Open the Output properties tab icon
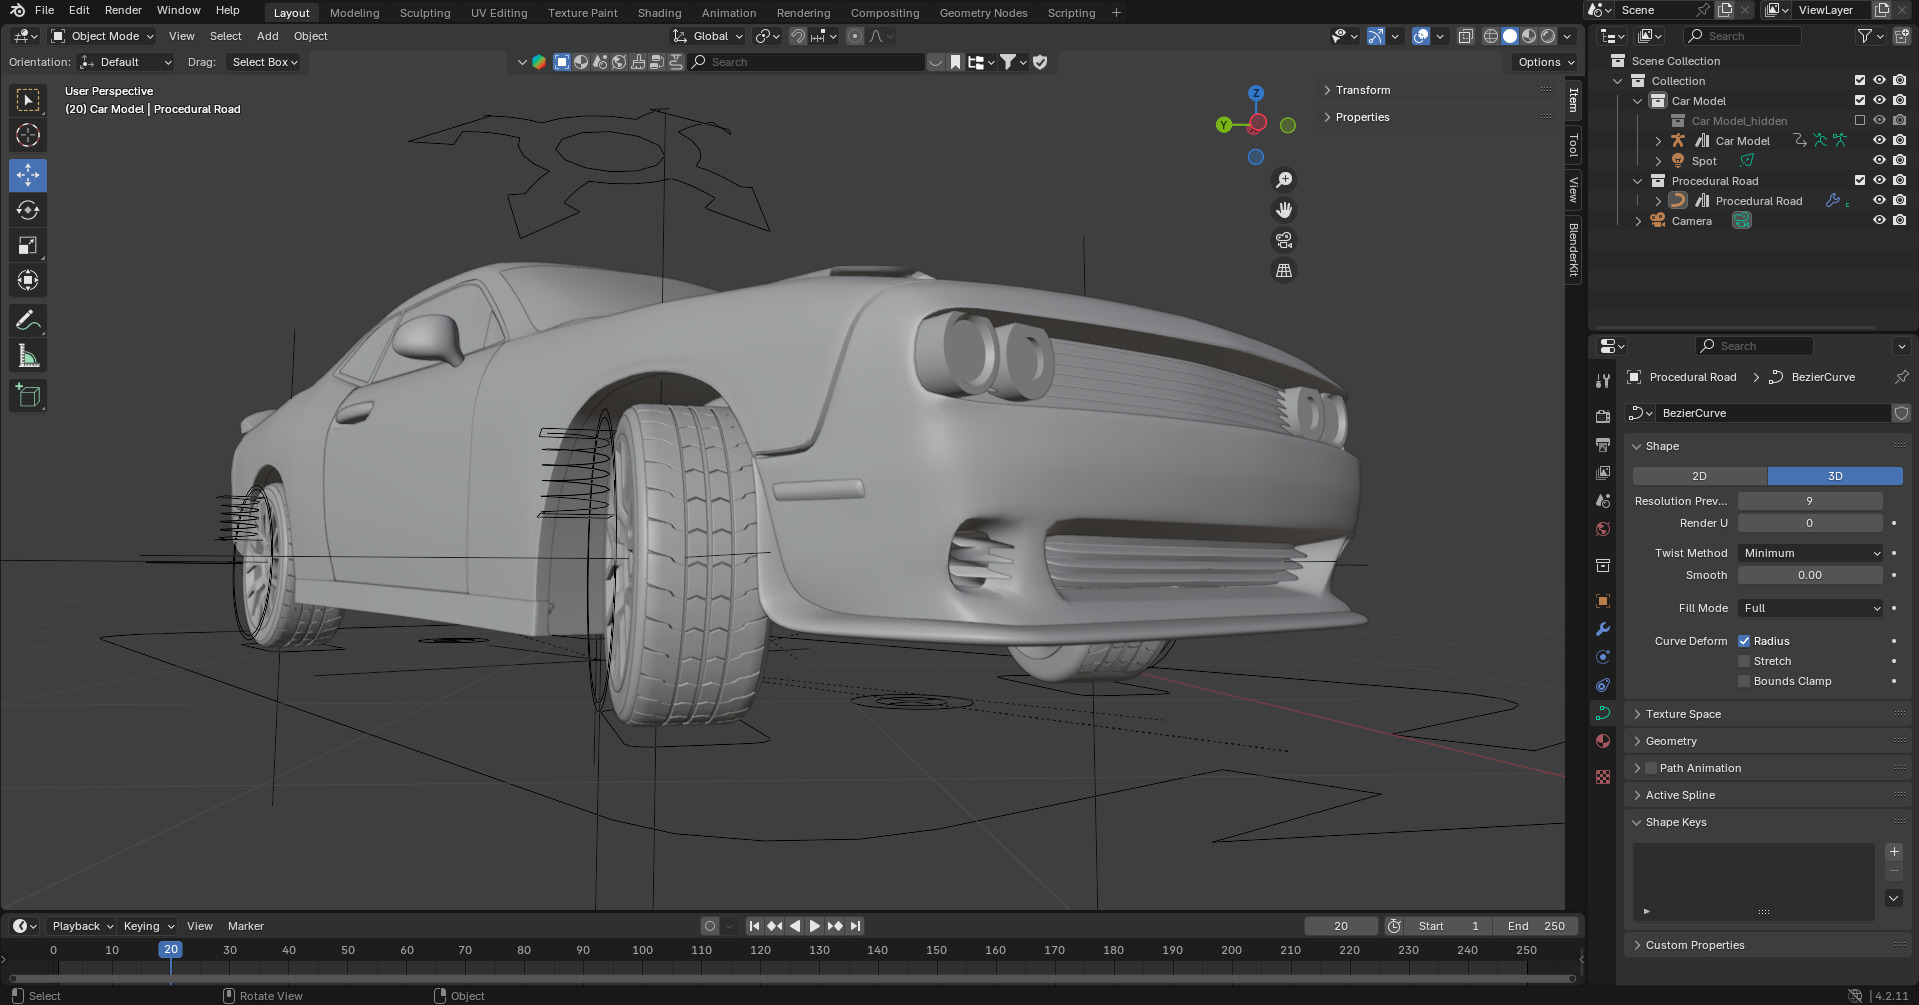The width and height of the screenshot is (1919, 1005). click(x=1603, y=444)
